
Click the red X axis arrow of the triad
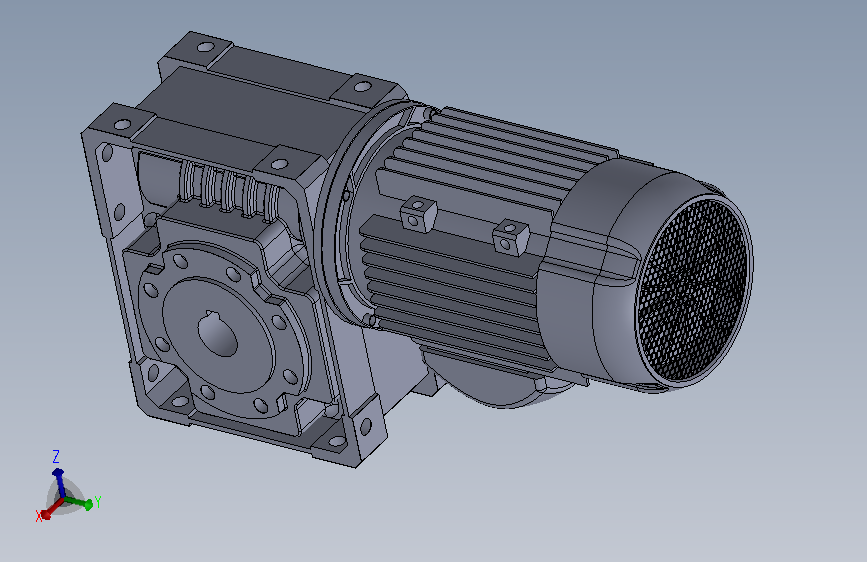click(x=51, y=509)
